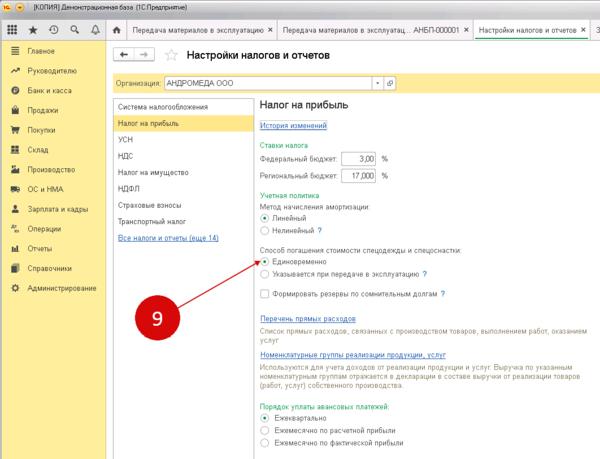Image resolution: width=600 pixels, height=459 pixels.
Task: Open the История изменений link
Action: pyautogui.click(x=293, y=126)
